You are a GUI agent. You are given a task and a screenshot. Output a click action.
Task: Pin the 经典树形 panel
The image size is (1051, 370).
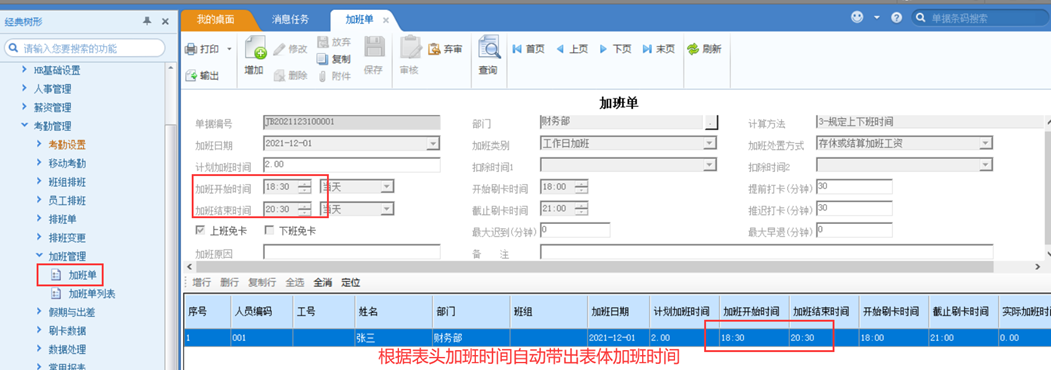pyautogui.click(x=147, y=21)
